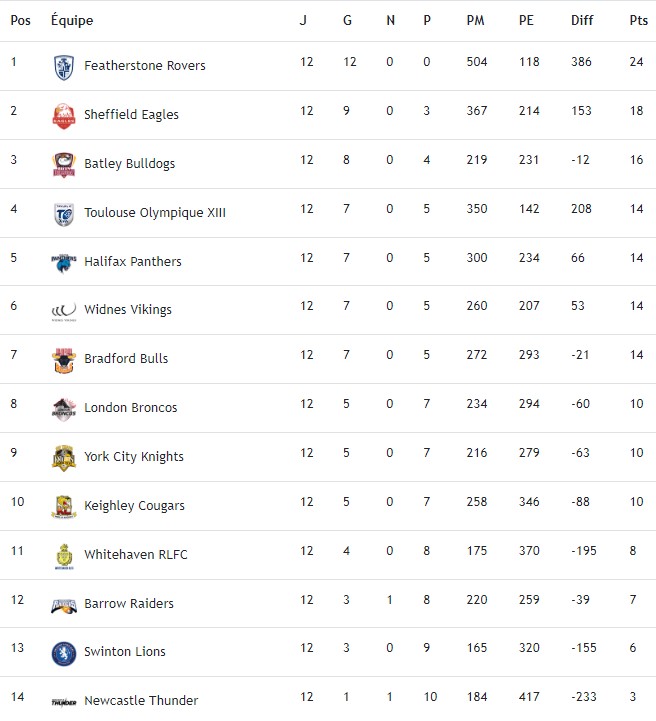
Task: Click the Halifax Panthers logo
Action: [64, 262]
